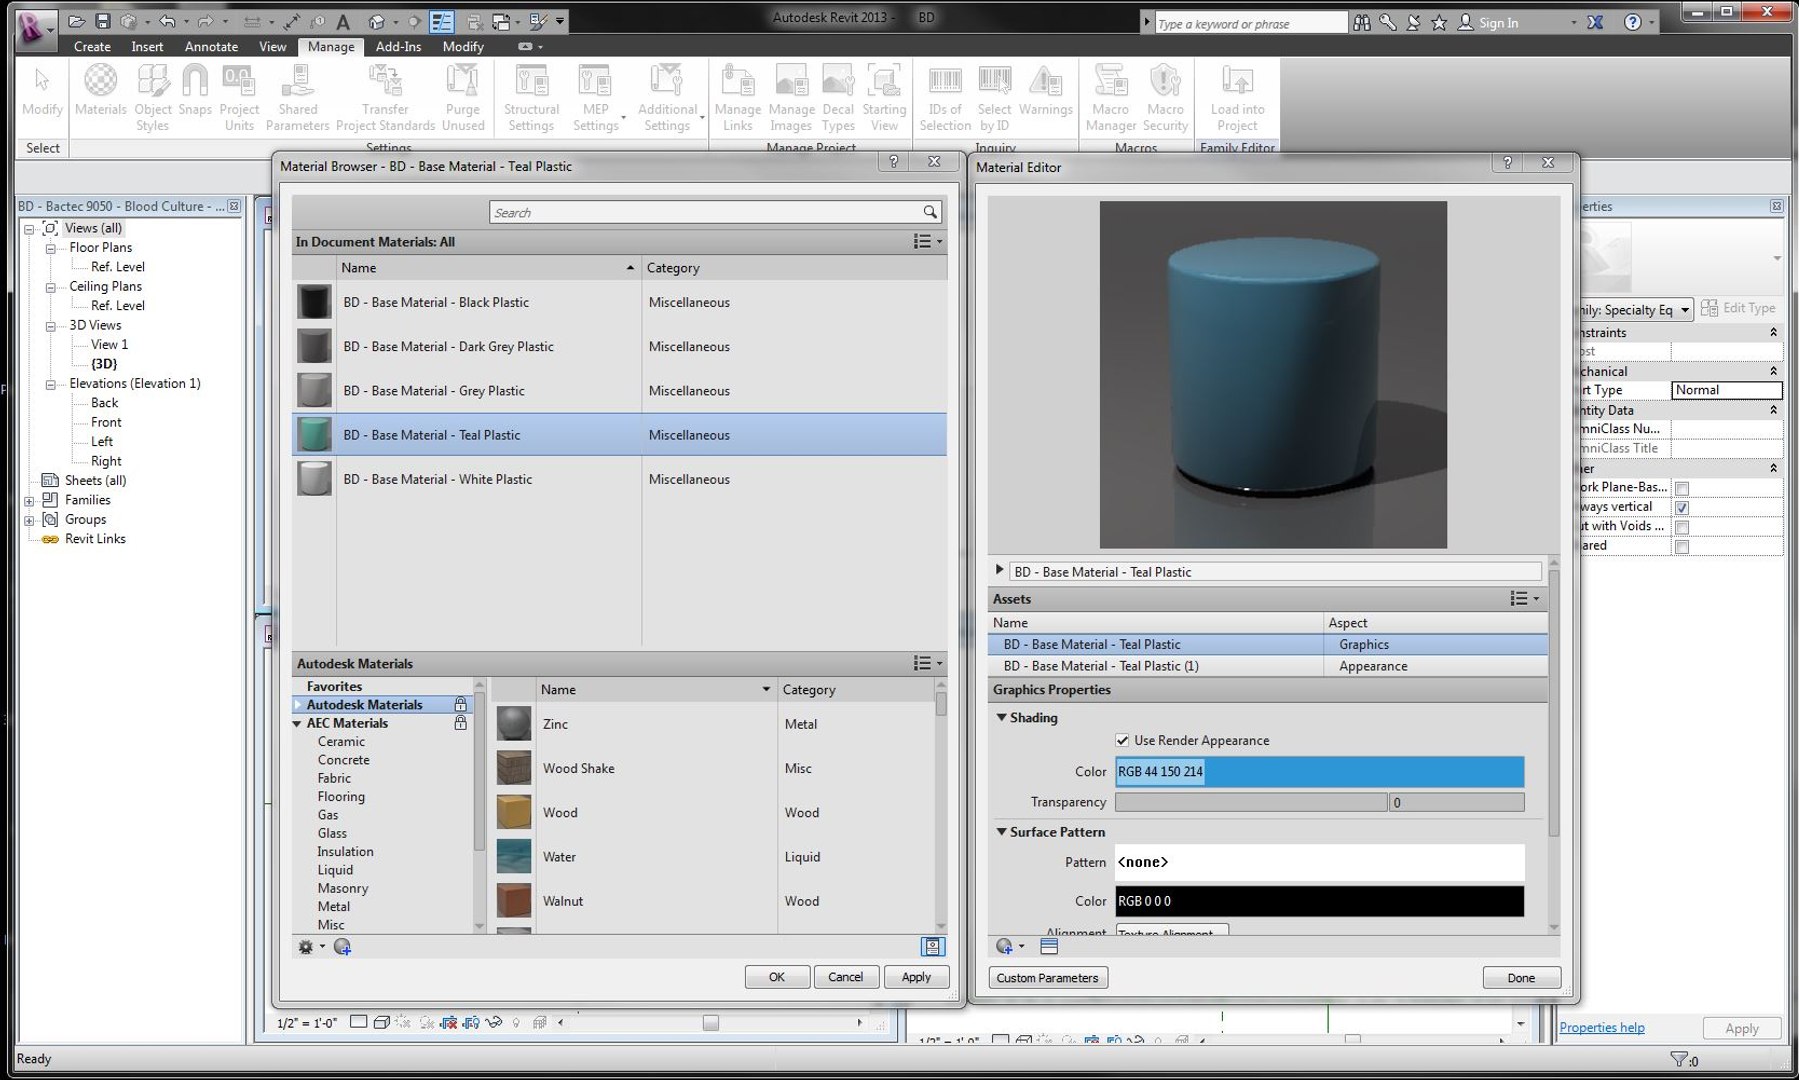
Task: Switch to the Annotate ribbon tab
Action: (211, 46)
